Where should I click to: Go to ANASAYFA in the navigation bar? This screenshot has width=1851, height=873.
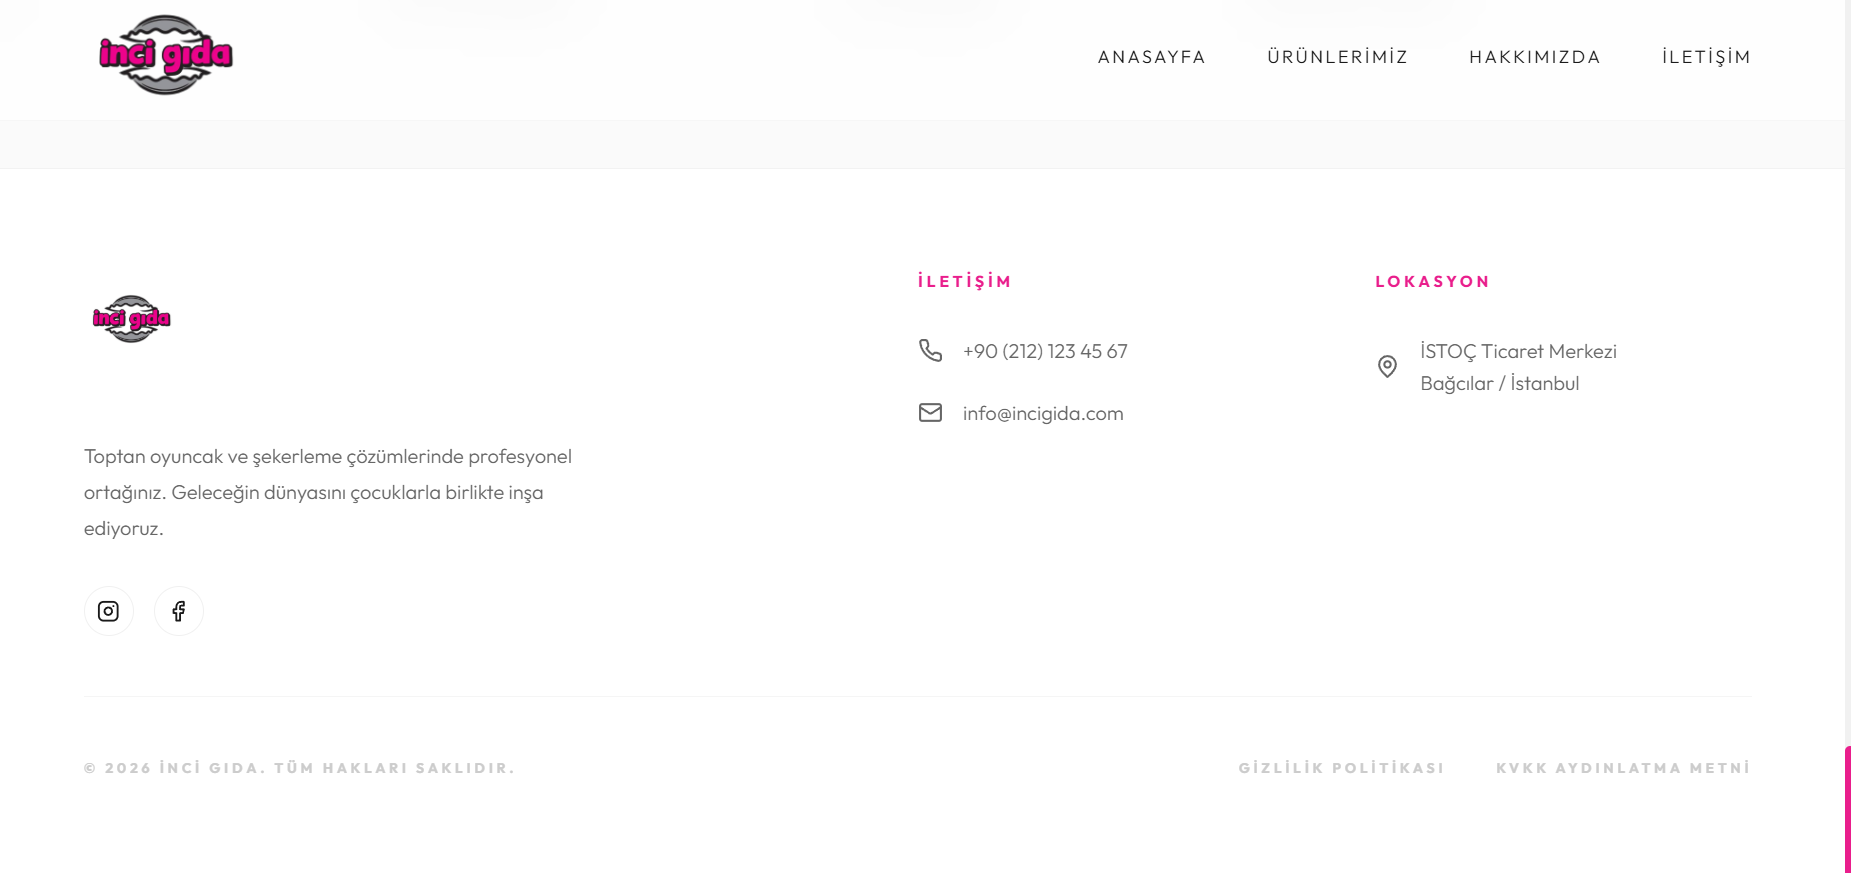[x=1151, y=57]
